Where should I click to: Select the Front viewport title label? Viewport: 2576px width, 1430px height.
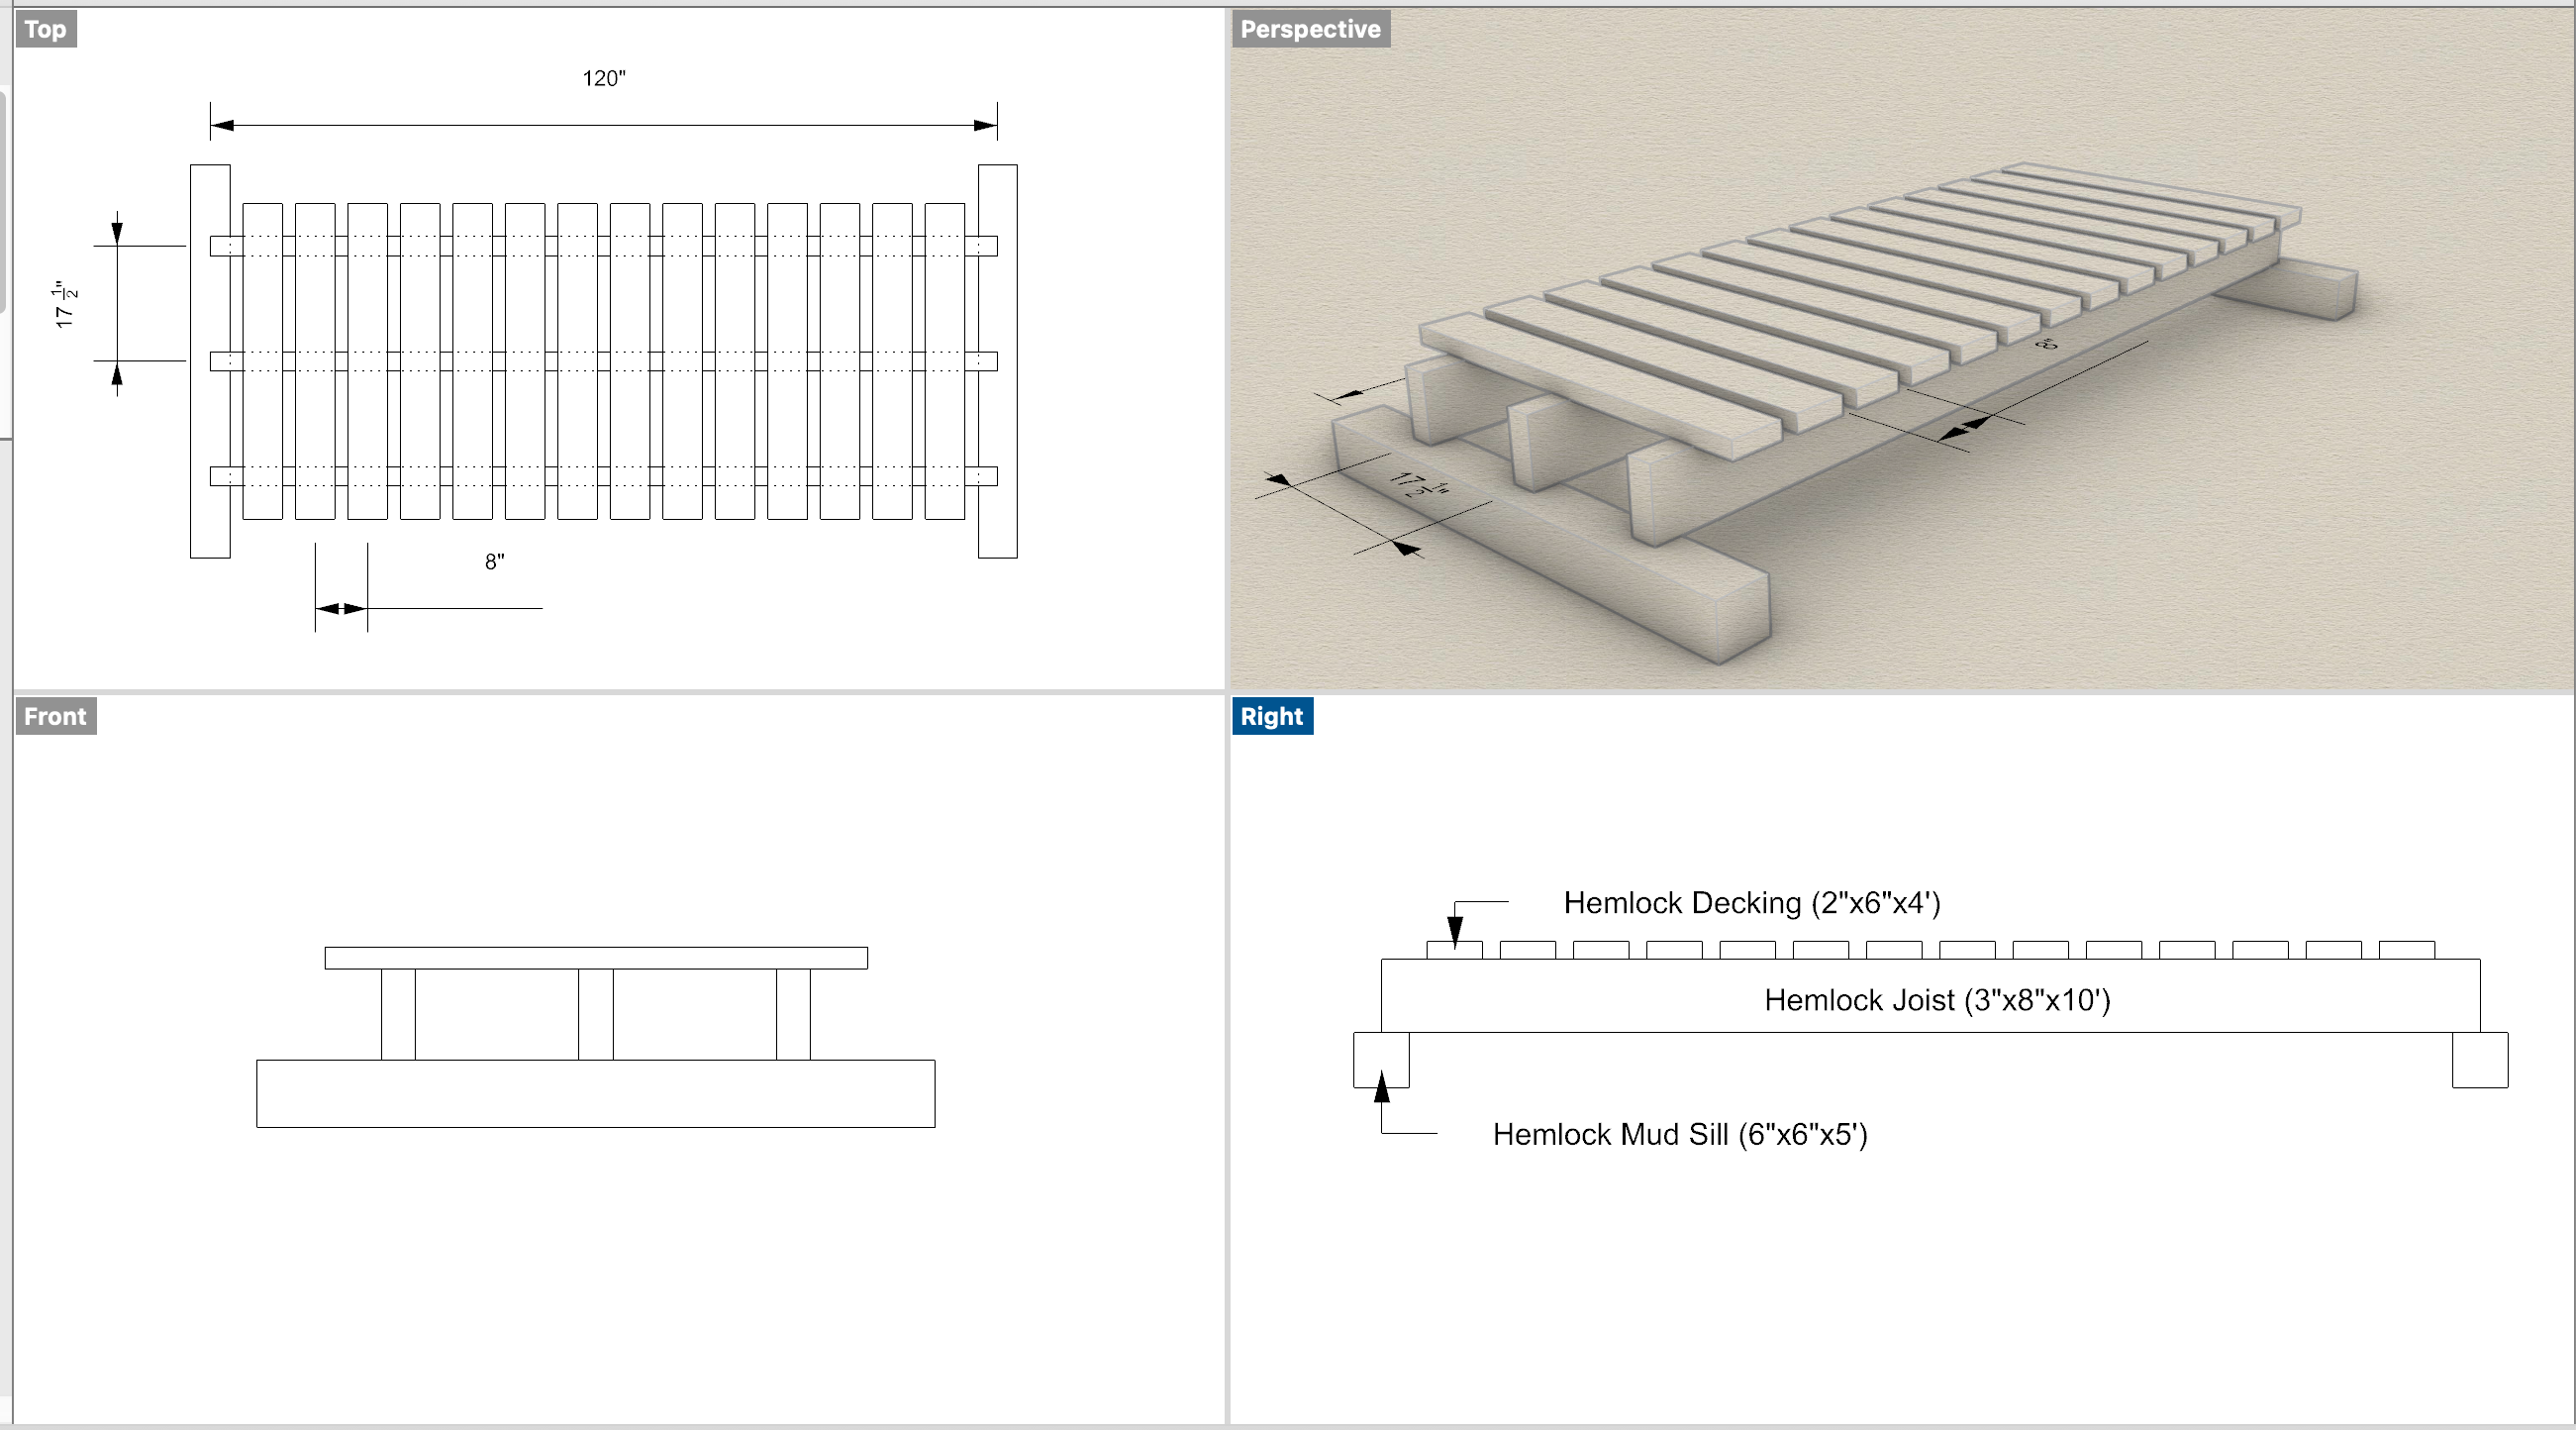coord(56,716)
